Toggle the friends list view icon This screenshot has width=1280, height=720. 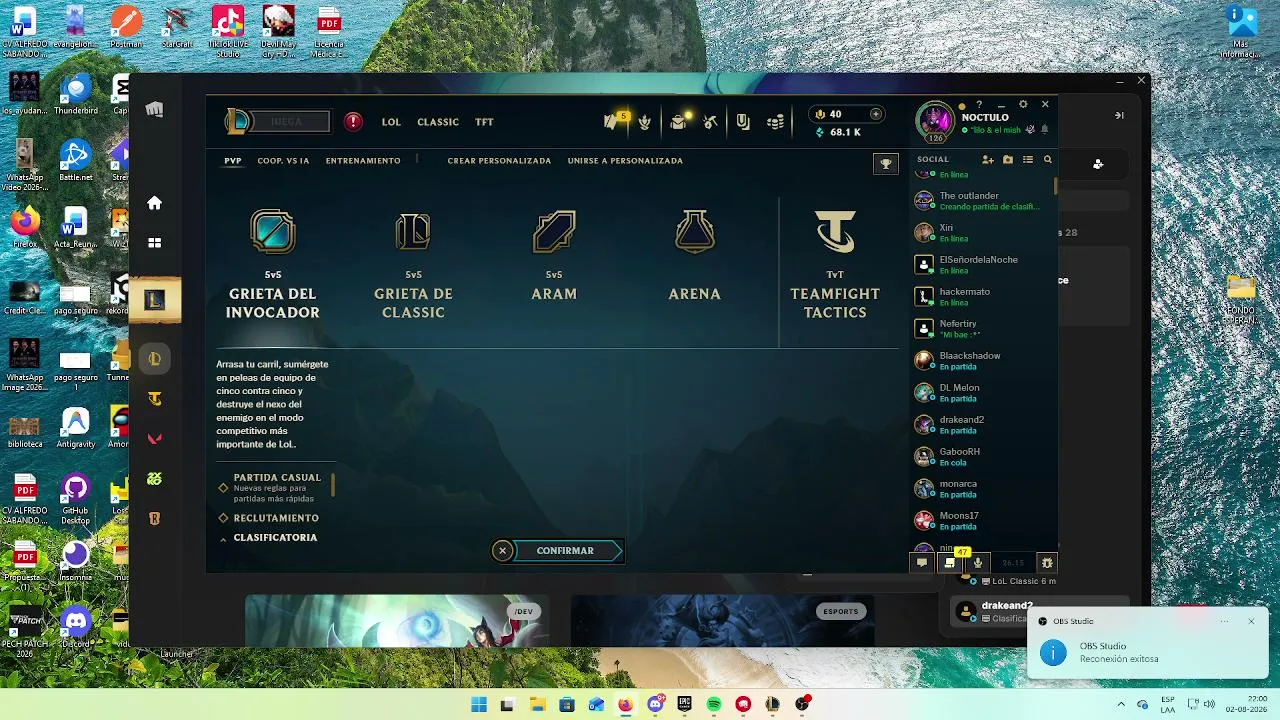click(1028, 160)
